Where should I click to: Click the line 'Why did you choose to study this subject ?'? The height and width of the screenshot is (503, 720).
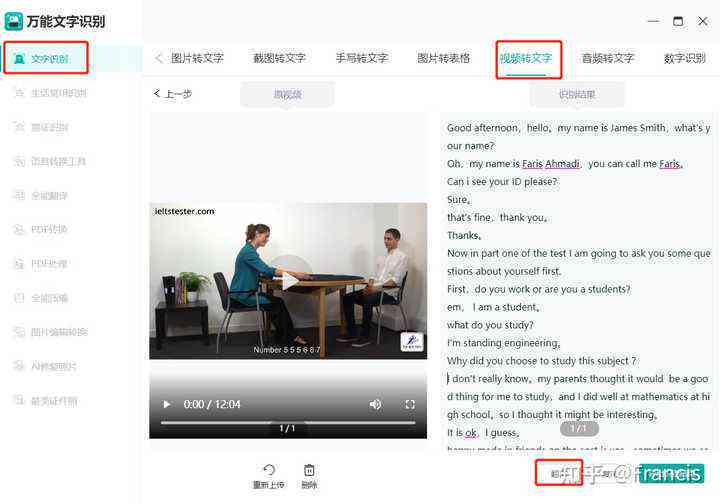point(542,361)
